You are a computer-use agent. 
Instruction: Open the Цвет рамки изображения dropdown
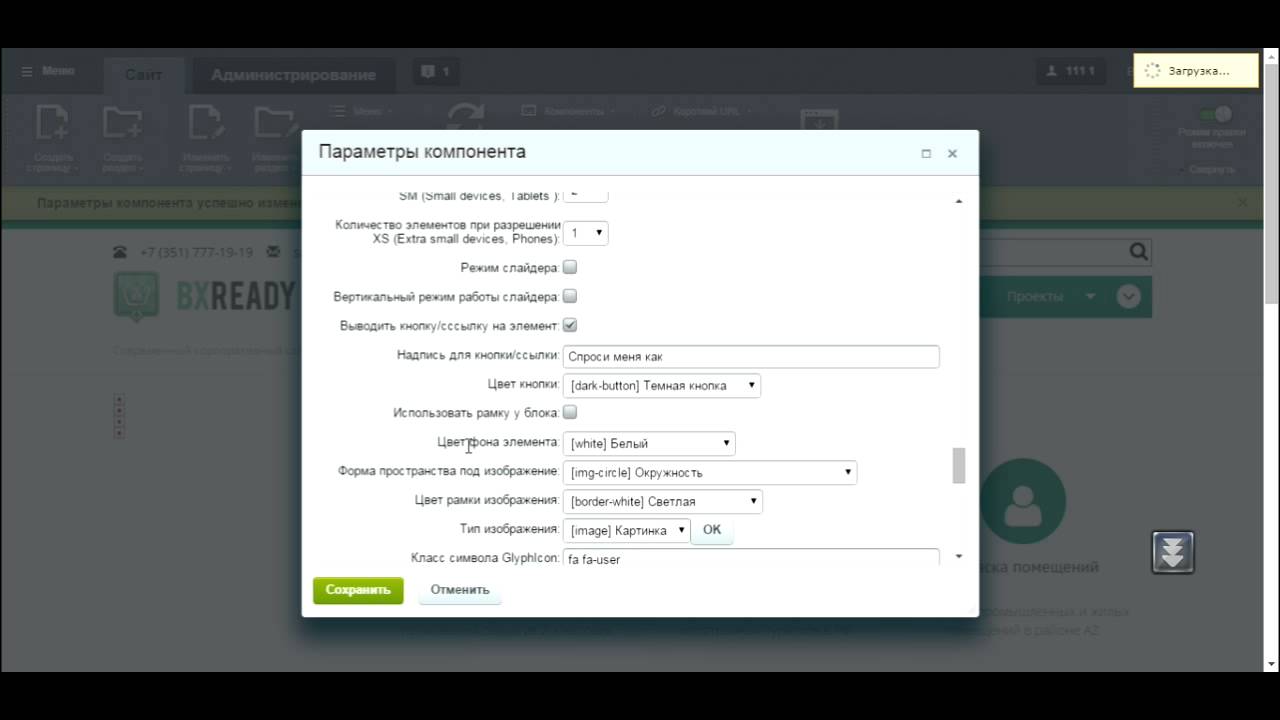[x=663, y=501]
